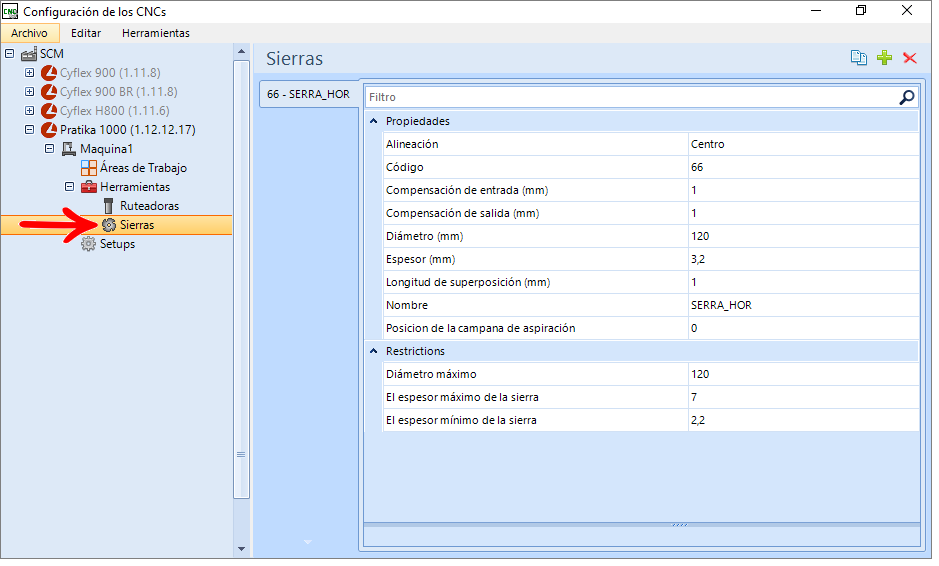The width and height of the screenshot is (939, 566).
Task: Select Setups in the tree
Action: 117,244
